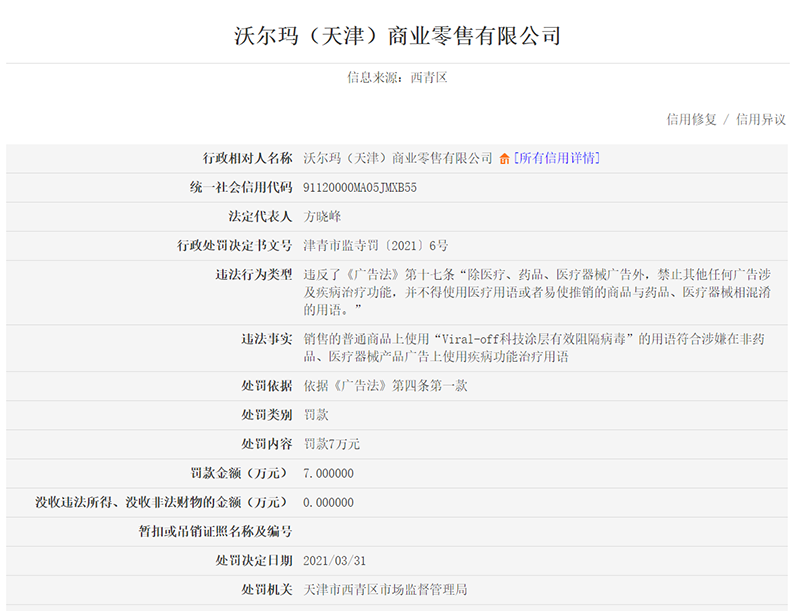Select credit code 91120000MA05JMXB55
Viewport: 800px width, 611px height.
360,188
